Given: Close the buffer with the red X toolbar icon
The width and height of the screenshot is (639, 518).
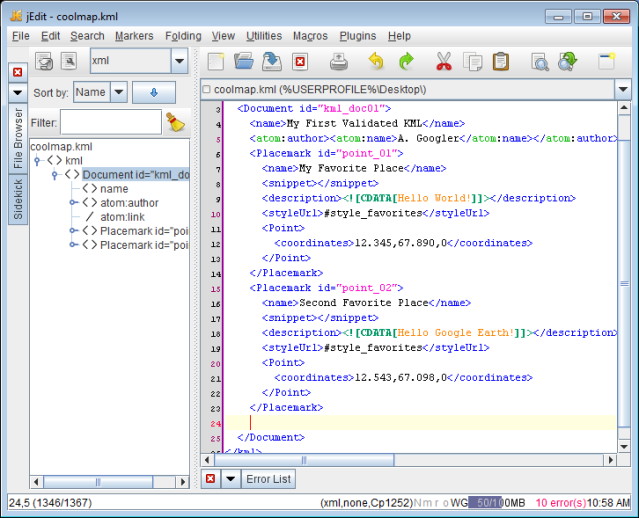Looking at the screenshot, I should [x=300, y=62].
